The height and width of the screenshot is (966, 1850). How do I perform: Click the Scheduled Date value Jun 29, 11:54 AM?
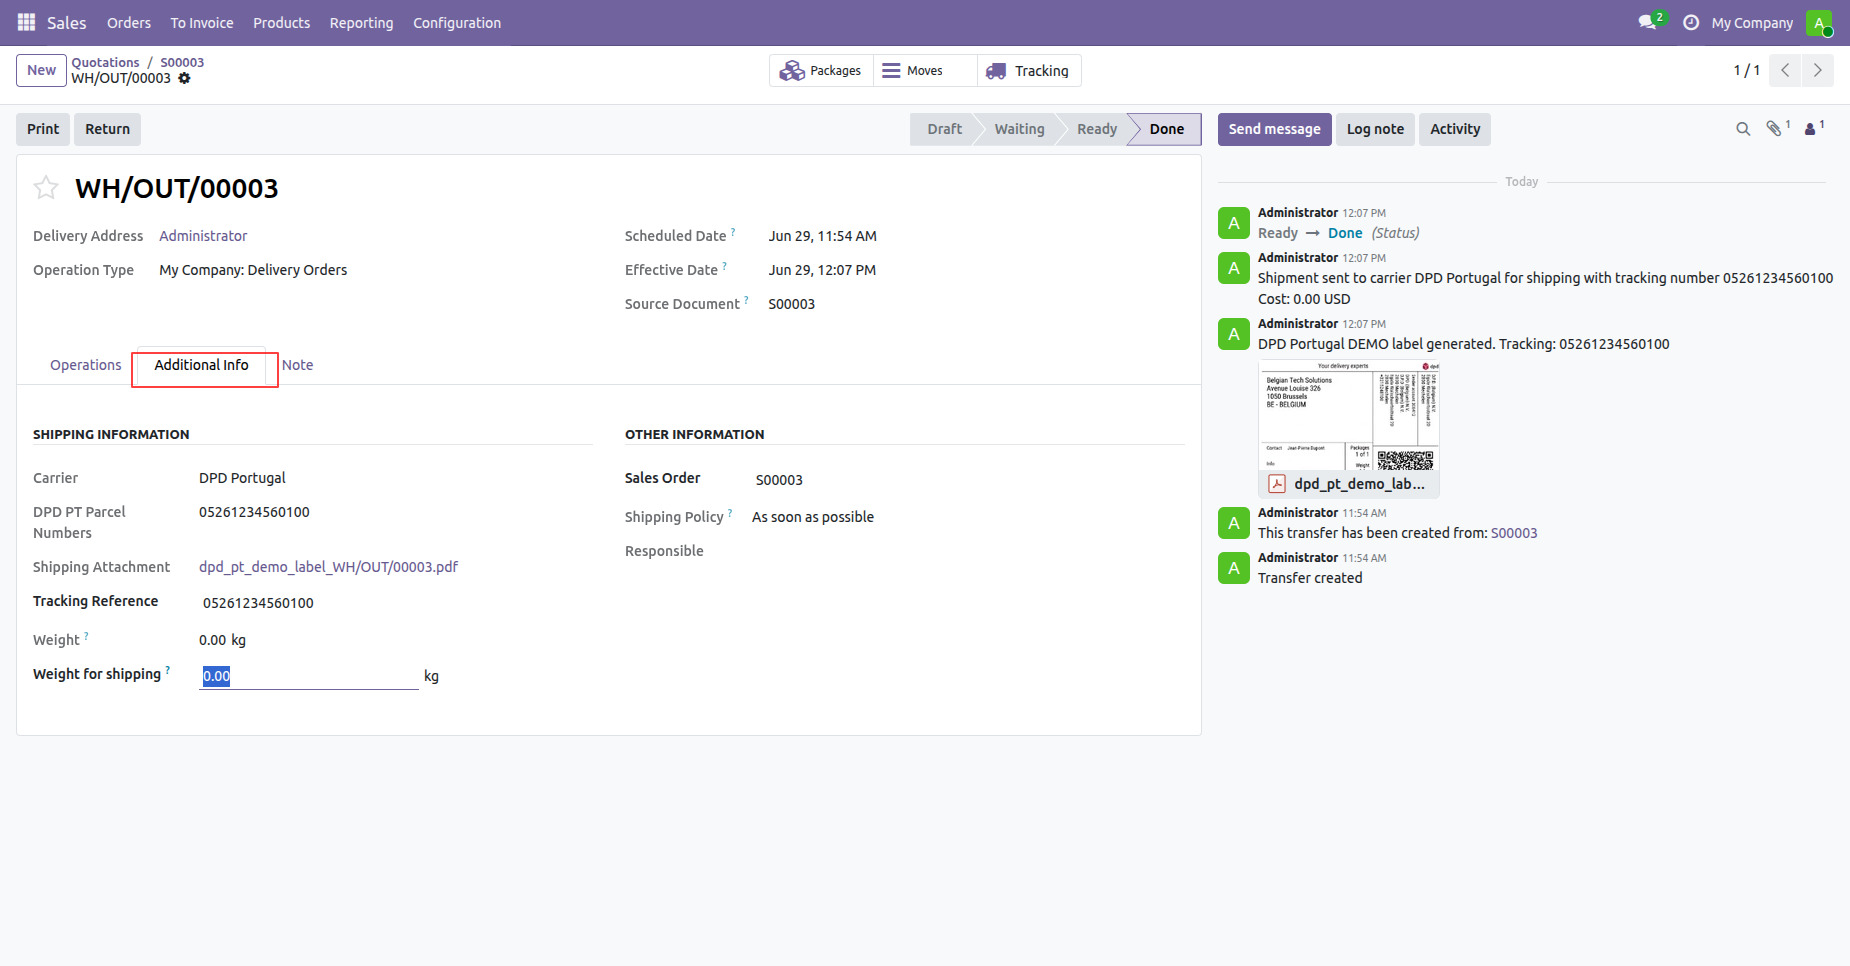click(822, 236)
